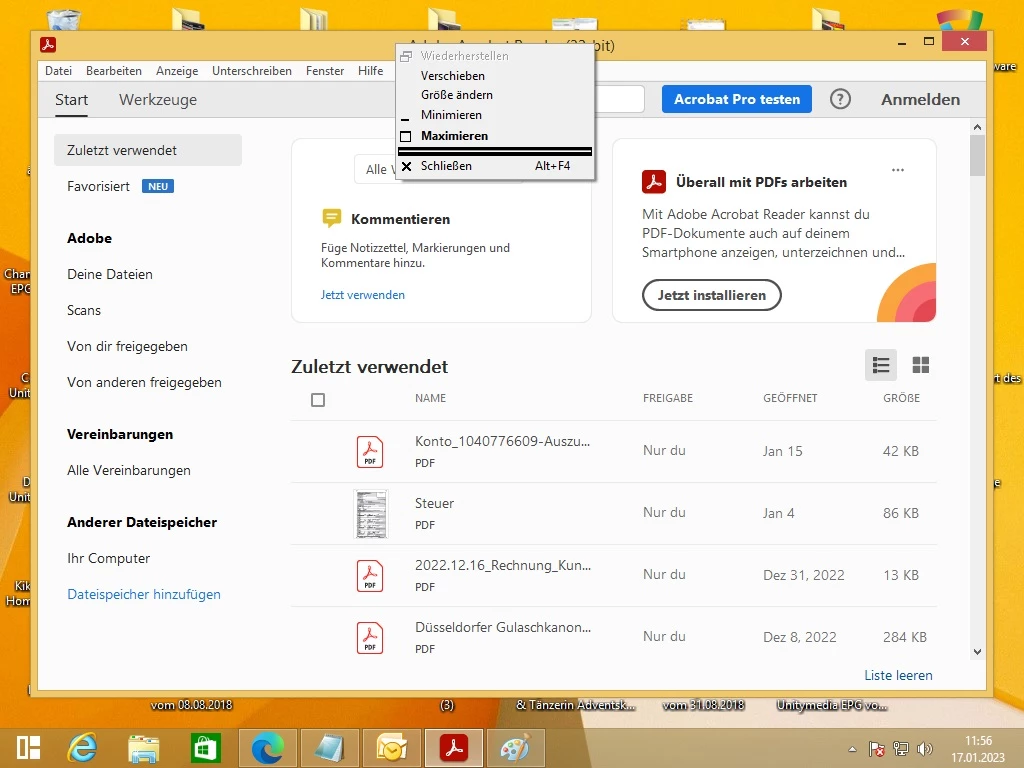Select Zuletzt verwendet in sidebar
The width and height of the screenshot is (1024, 768).
pyautogui.click(x=148, y=150)
